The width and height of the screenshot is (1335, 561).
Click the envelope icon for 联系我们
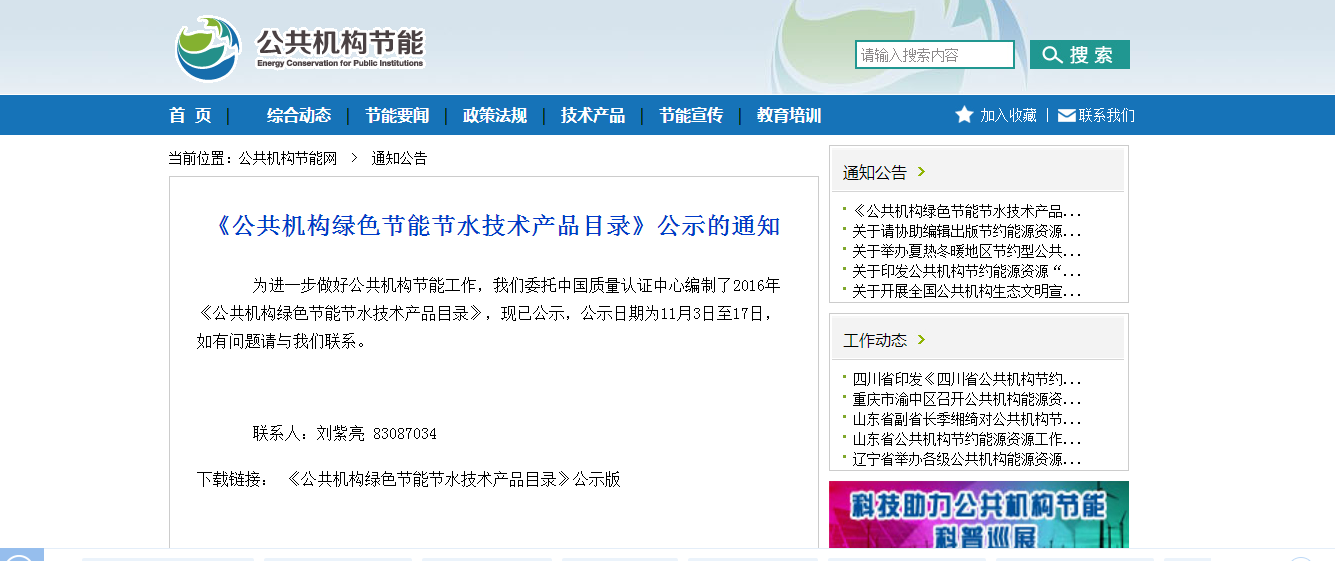point(1066,115)
